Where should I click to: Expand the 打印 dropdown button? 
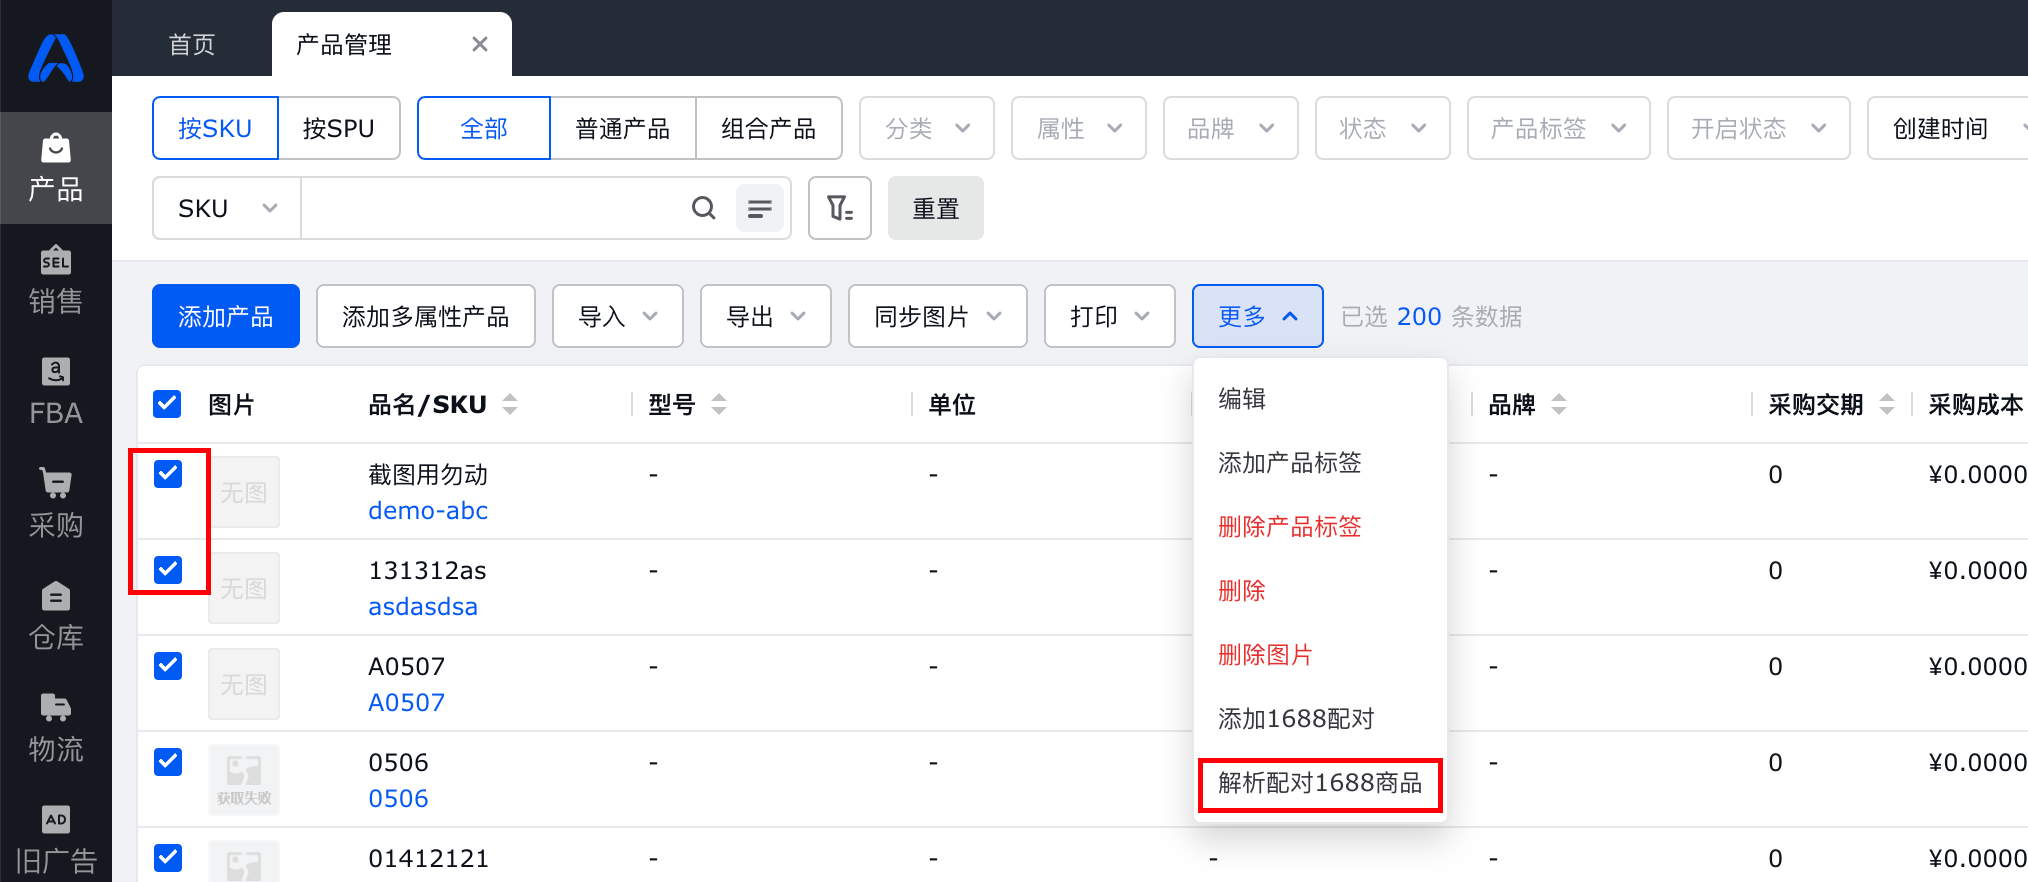pyautogui.click(x=1110, y=316)
